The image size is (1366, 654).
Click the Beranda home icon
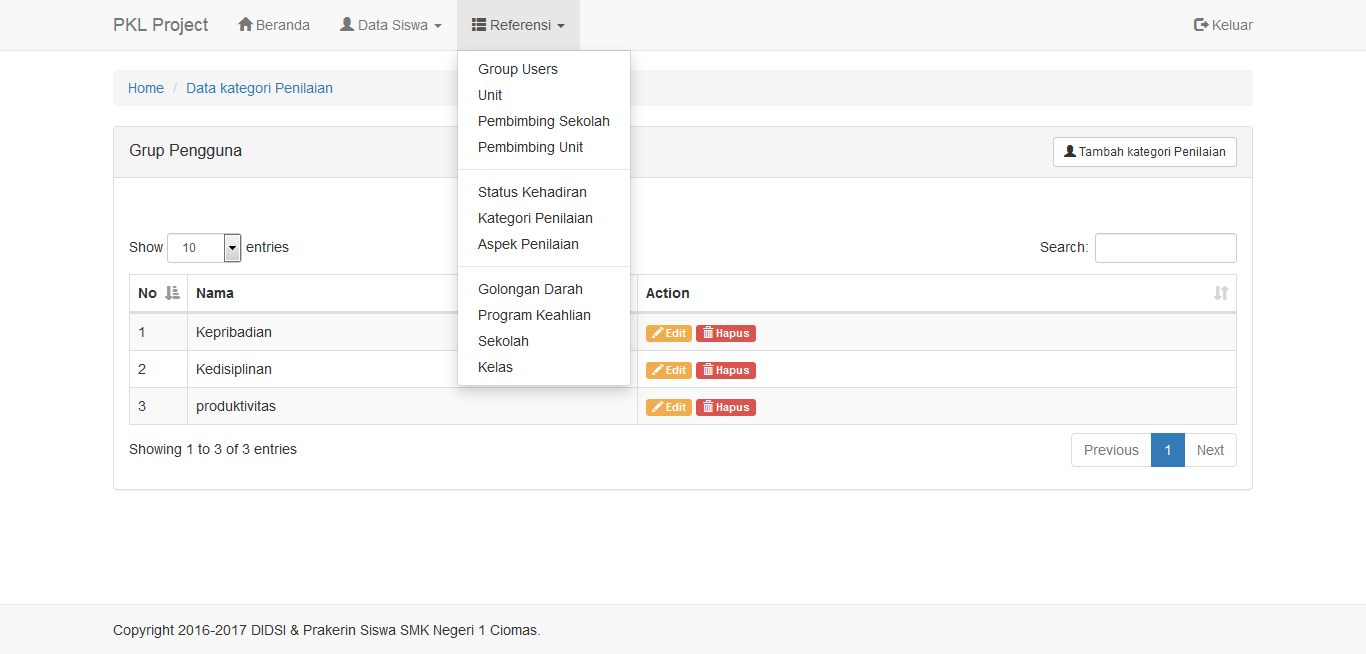click(x=245, y=25)
